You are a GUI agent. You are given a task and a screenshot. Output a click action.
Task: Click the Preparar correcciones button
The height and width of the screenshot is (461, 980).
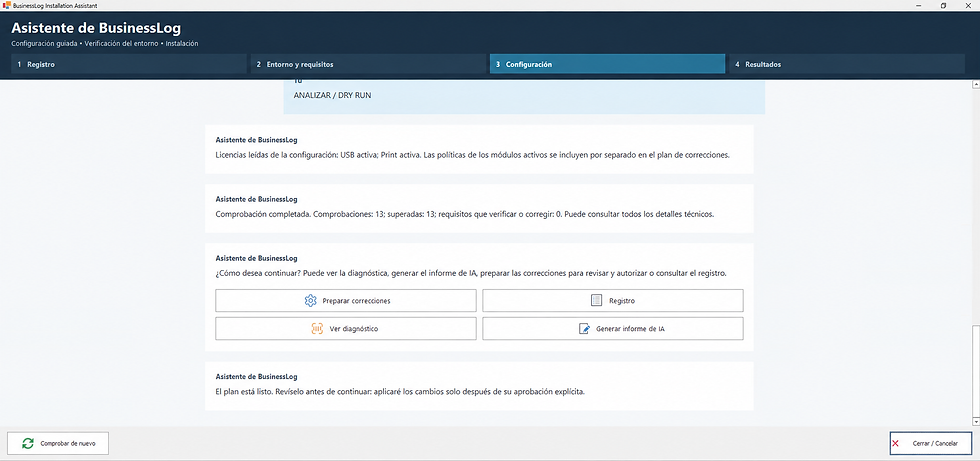point(346,300)
